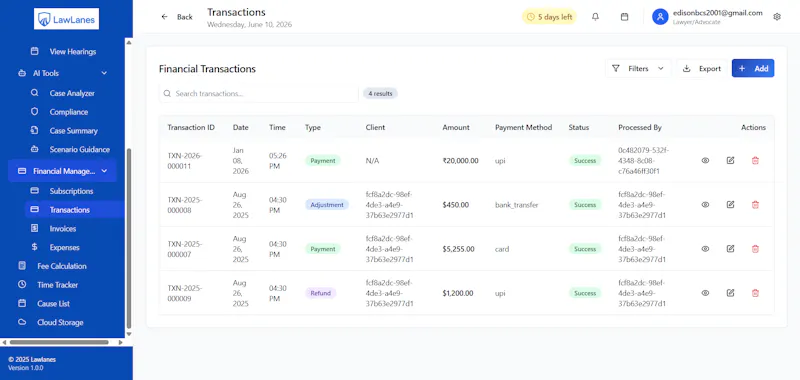800x380 pixels.
Task: View transaction TXN-2025-000007 with eye icon
Action: [705, 249]
